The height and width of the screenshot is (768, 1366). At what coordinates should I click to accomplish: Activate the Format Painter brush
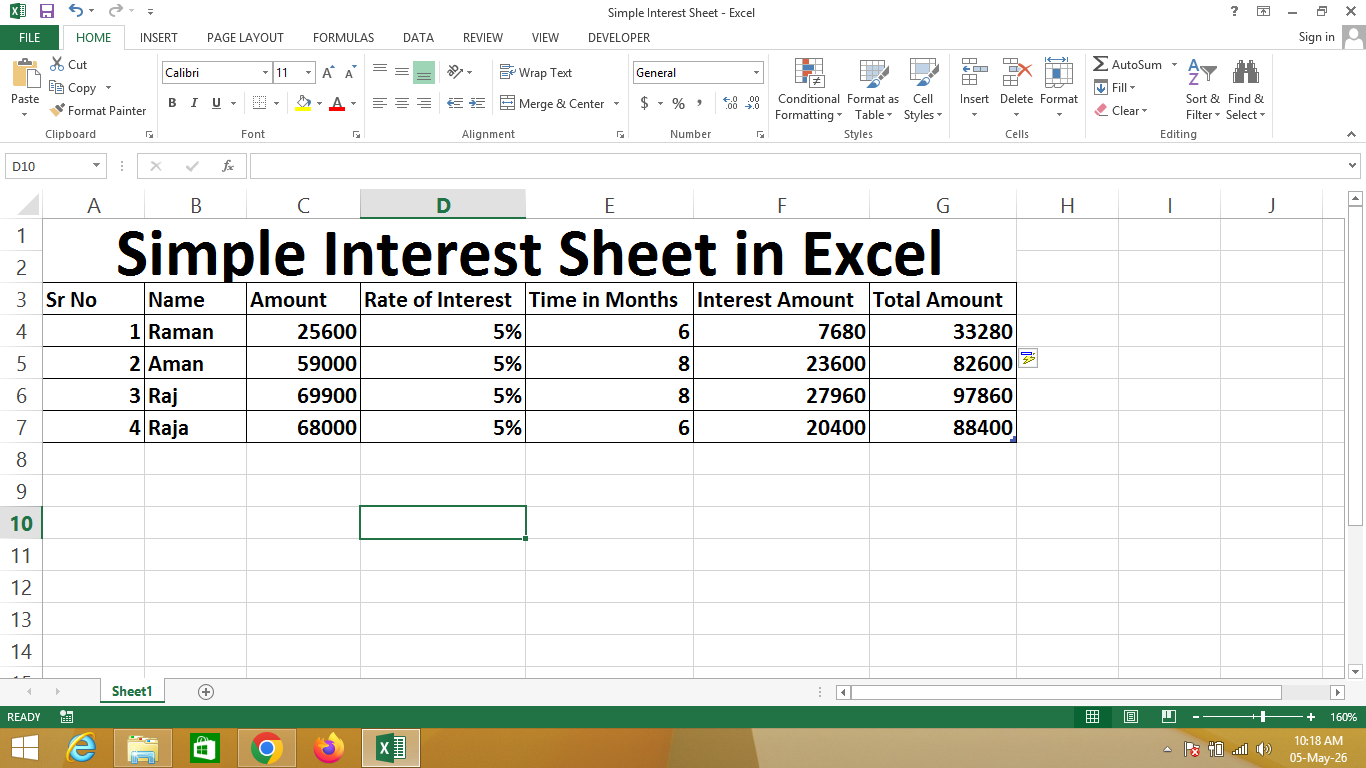click(57, 111)
